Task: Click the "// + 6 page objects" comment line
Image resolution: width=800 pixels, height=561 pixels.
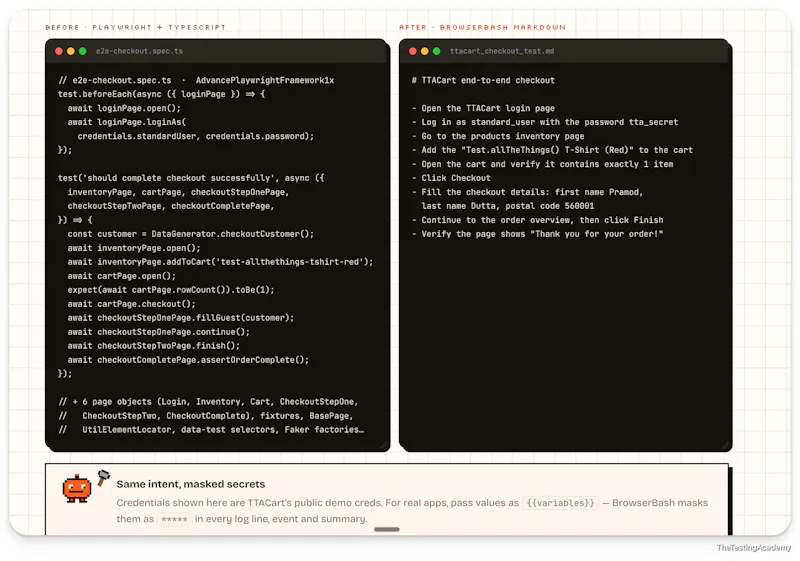Action: (209, 402)
